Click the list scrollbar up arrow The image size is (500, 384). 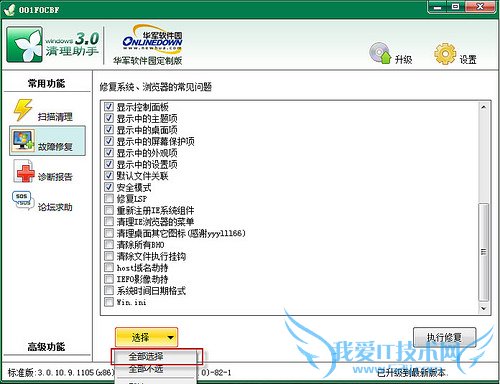(483, 107)
